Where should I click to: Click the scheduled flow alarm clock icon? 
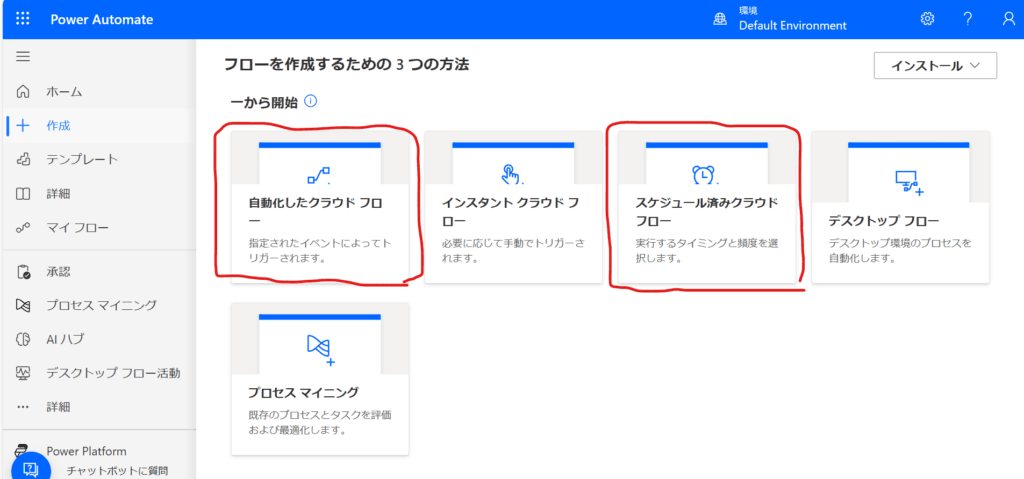coord(704,174)
